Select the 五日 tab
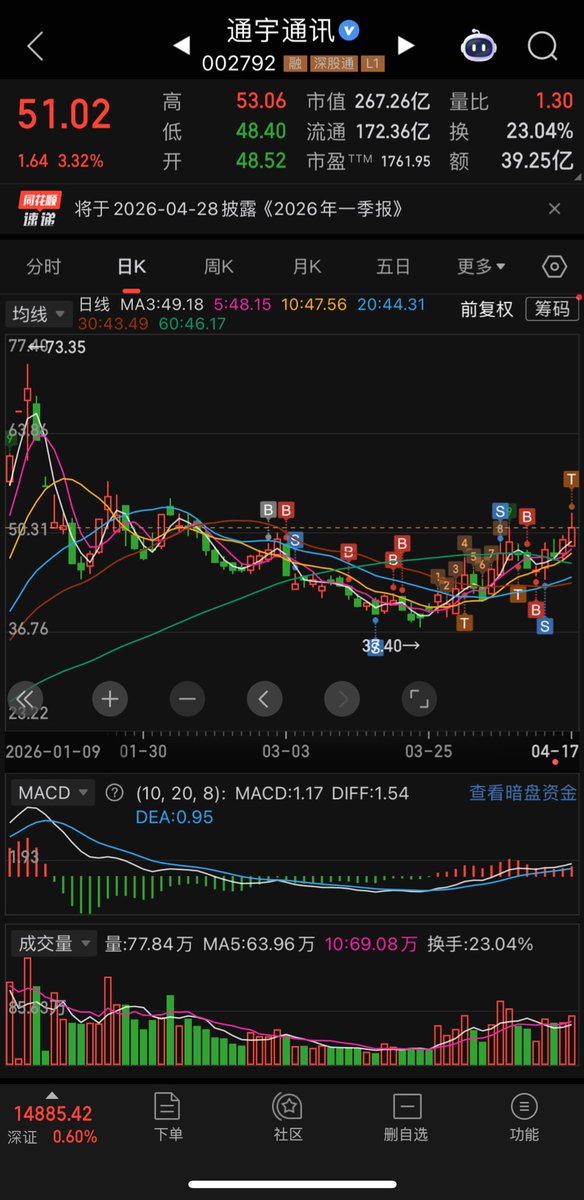This screenshot has height=1200, width=584. click(x=393, y=266)
